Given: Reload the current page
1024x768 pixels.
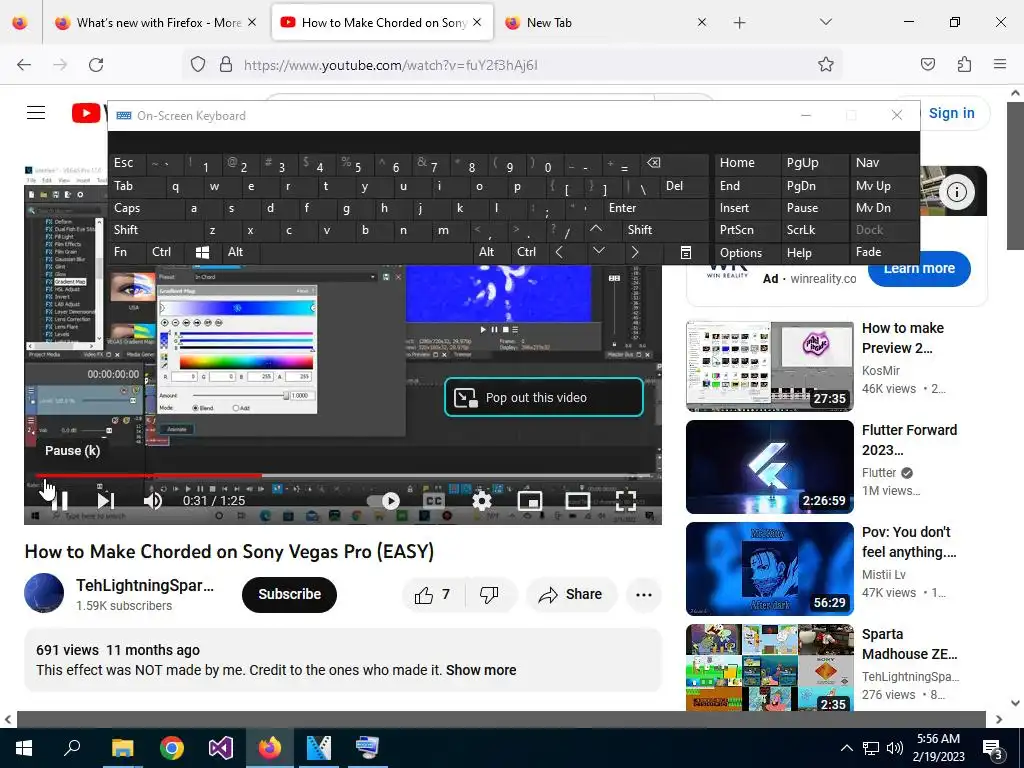Looking at the screenshot, I should [x=96, y=65].
